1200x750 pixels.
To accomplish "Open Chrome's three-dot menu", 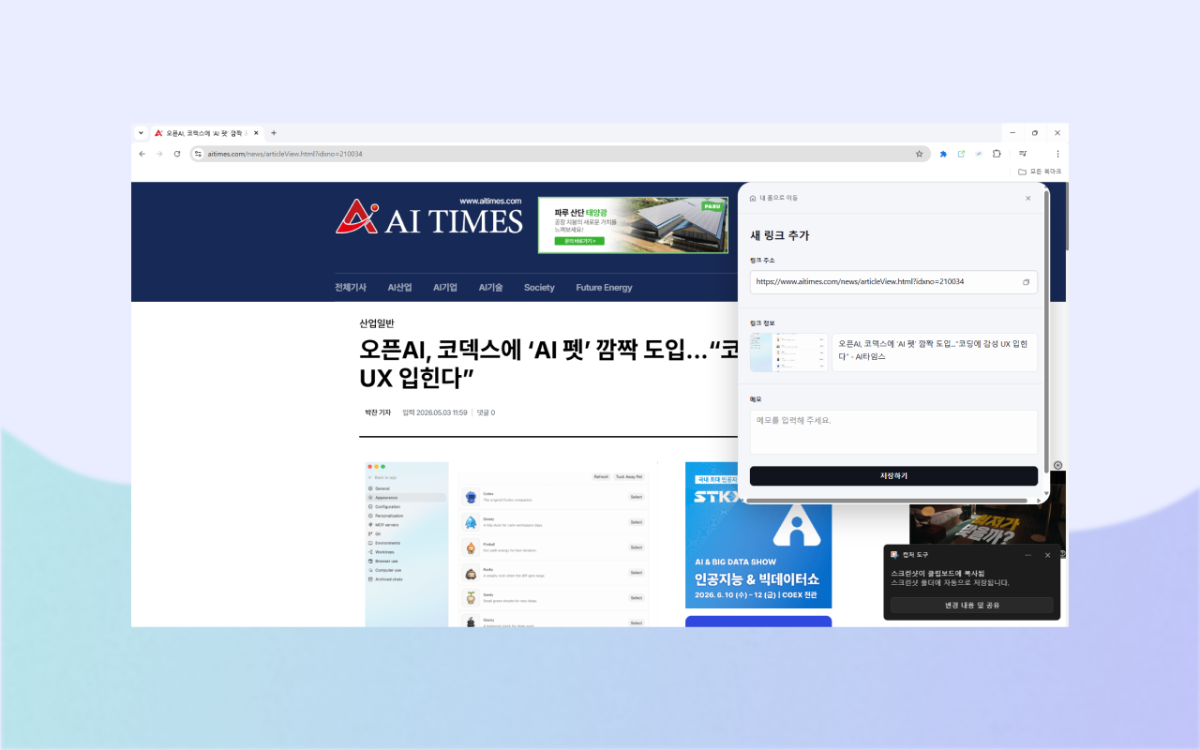I will (1057, 154).
